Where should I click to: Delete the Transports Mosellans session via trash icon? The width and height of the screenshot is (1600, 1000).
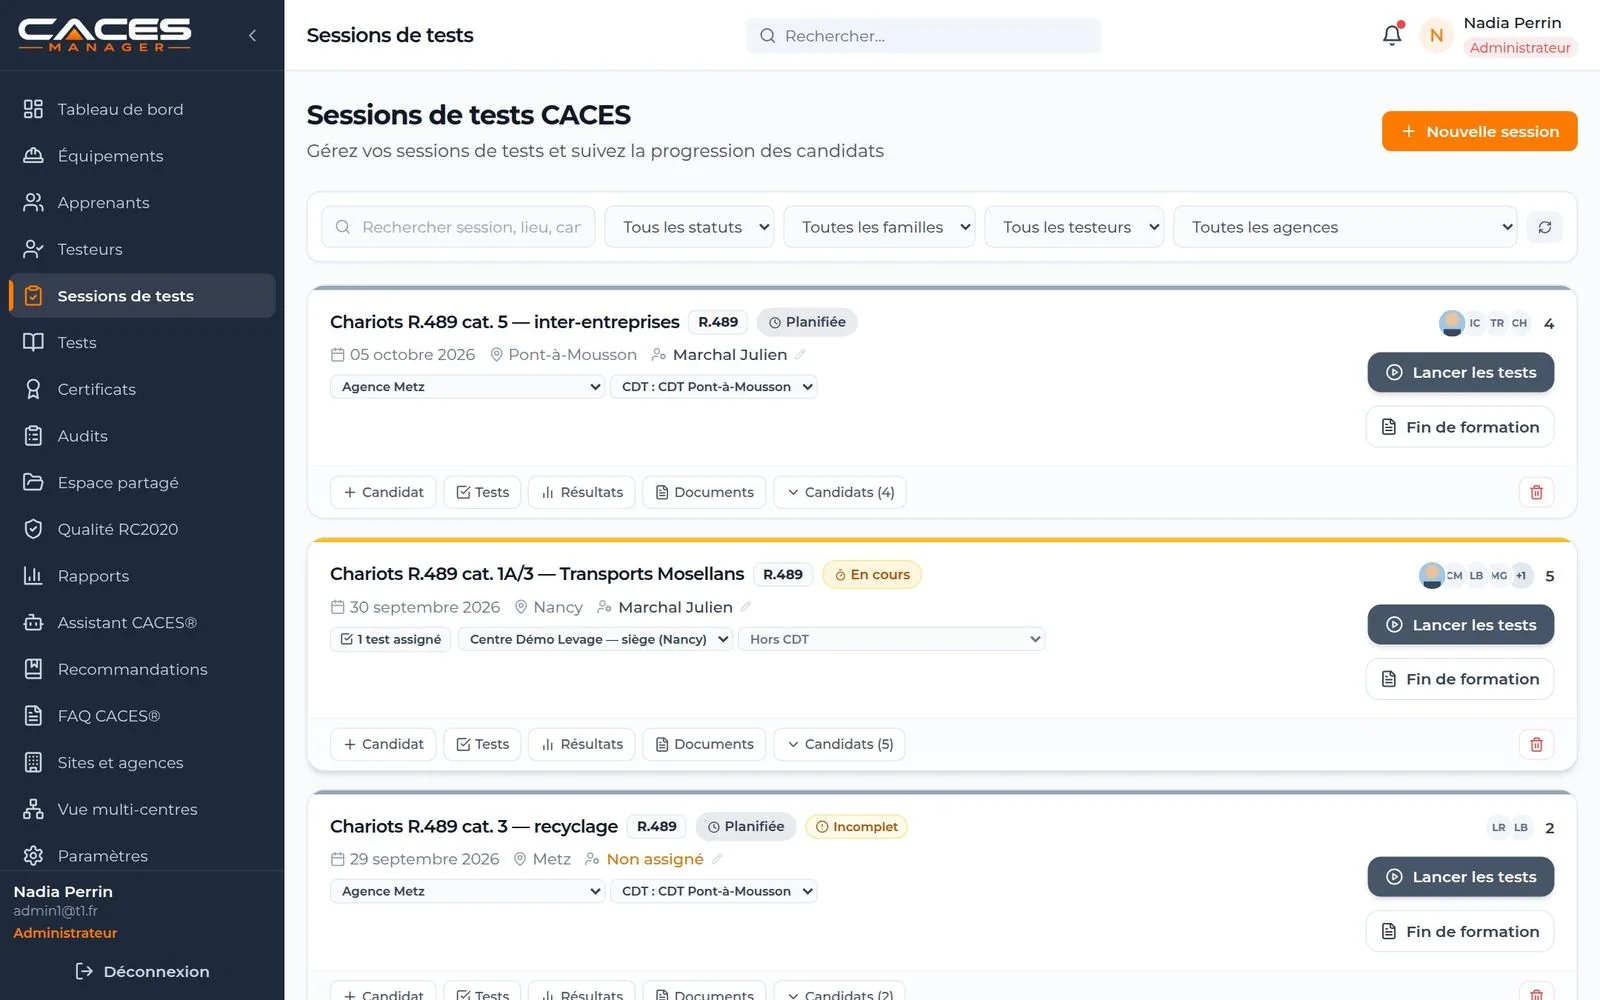pos(1536,744)
